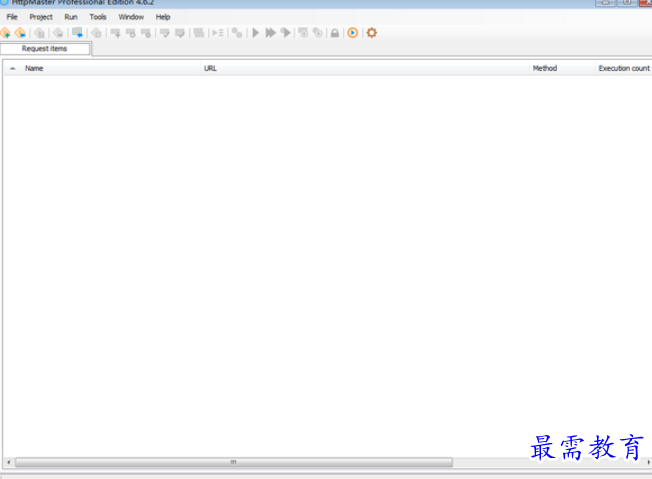
Task: Click the new project icon with green plus
Action: click(5, 33)
